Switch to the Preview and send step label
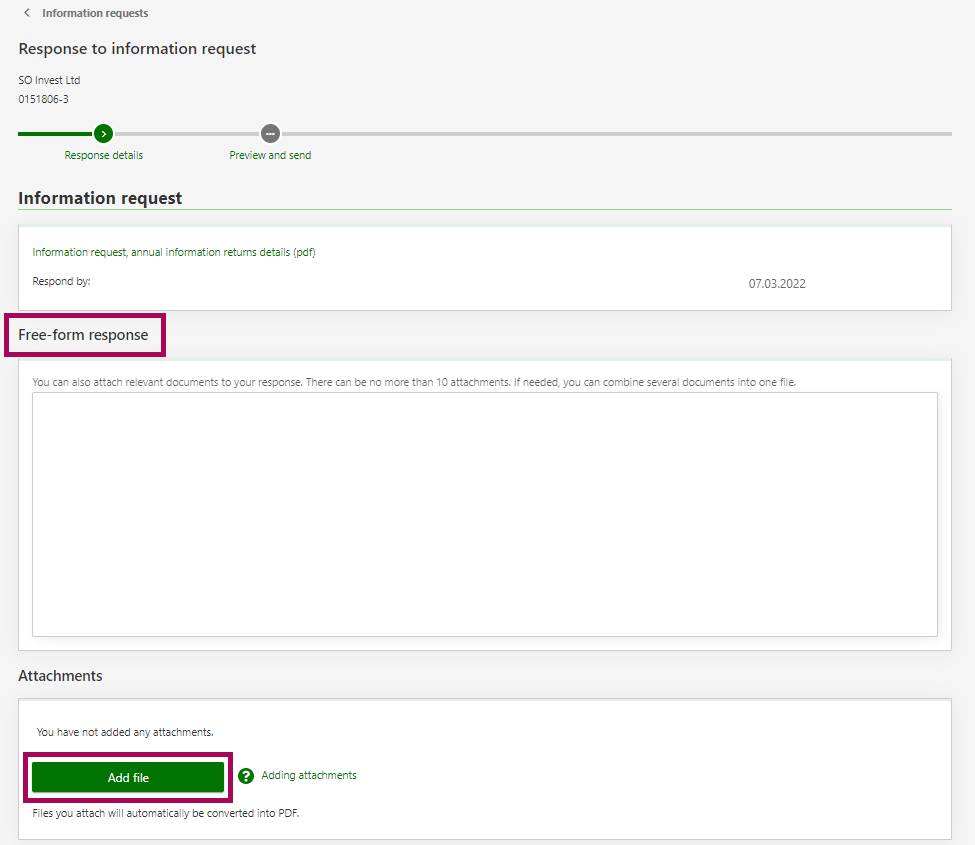The image size is (975, 845). point(270,155)
